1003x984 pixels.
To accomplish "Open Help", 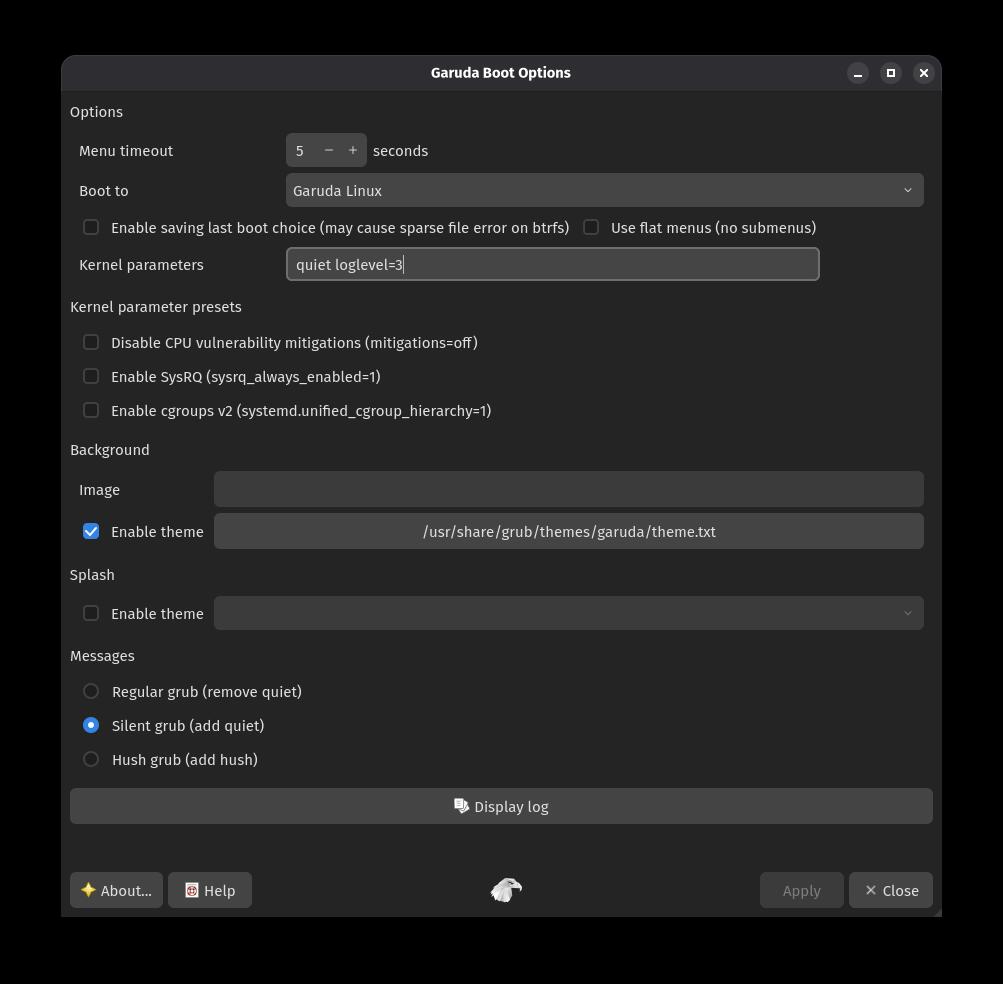I will 210,890.
